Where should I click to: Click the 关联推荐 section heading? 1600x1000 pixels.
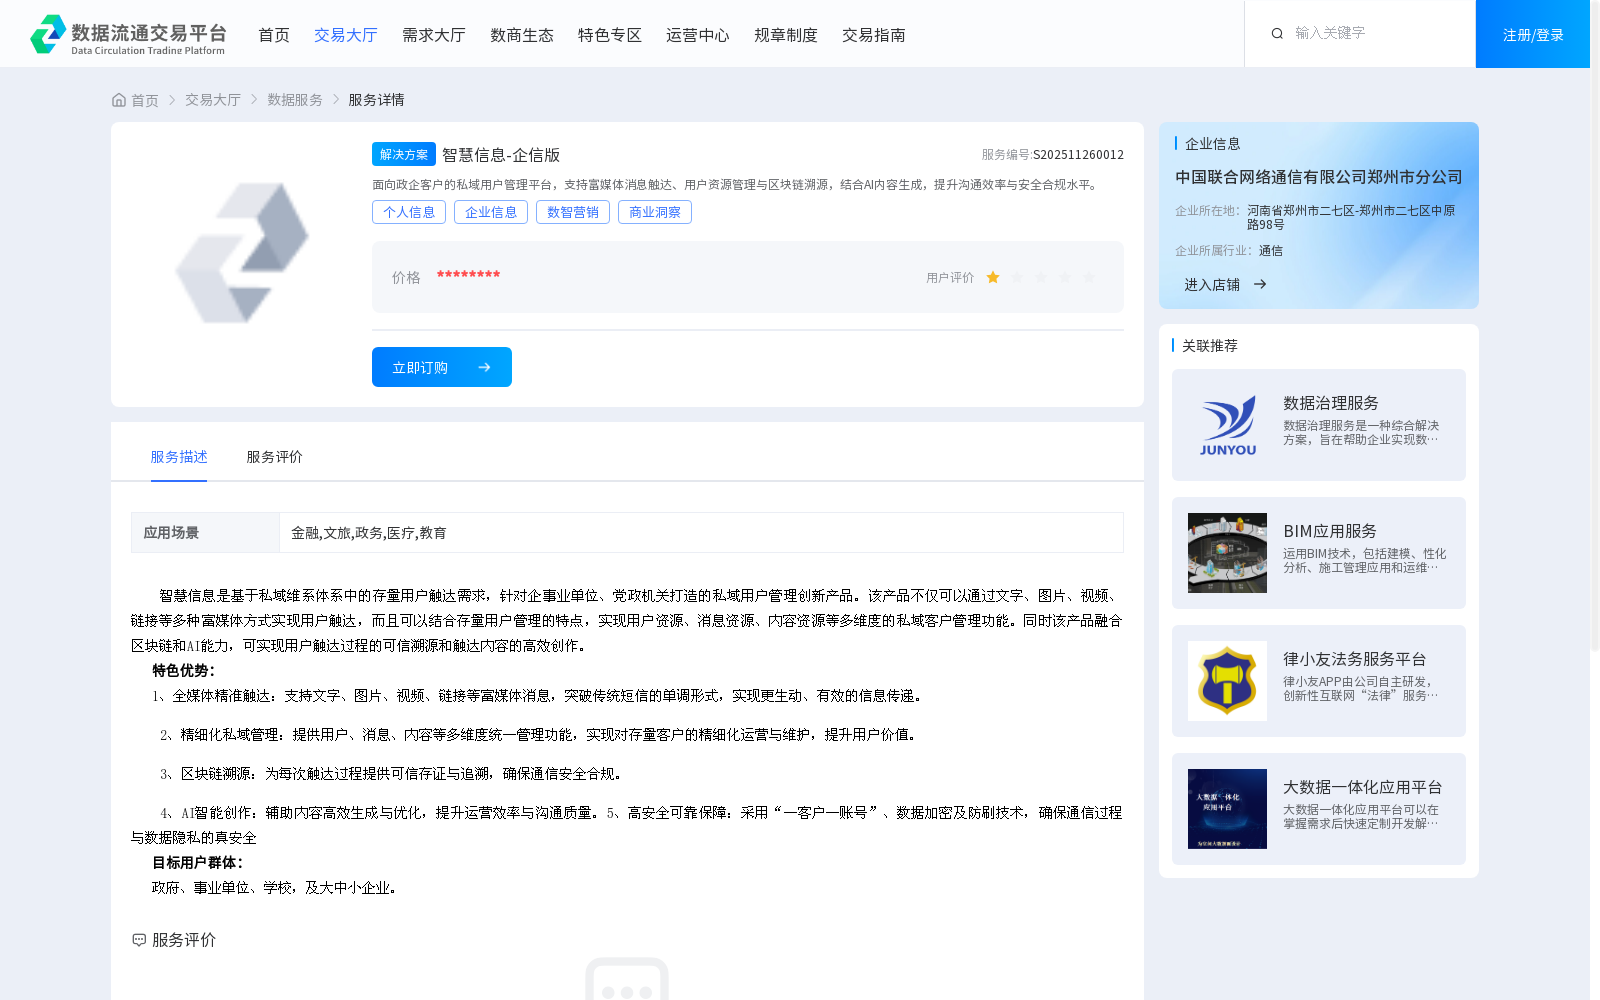[1210, 346]
